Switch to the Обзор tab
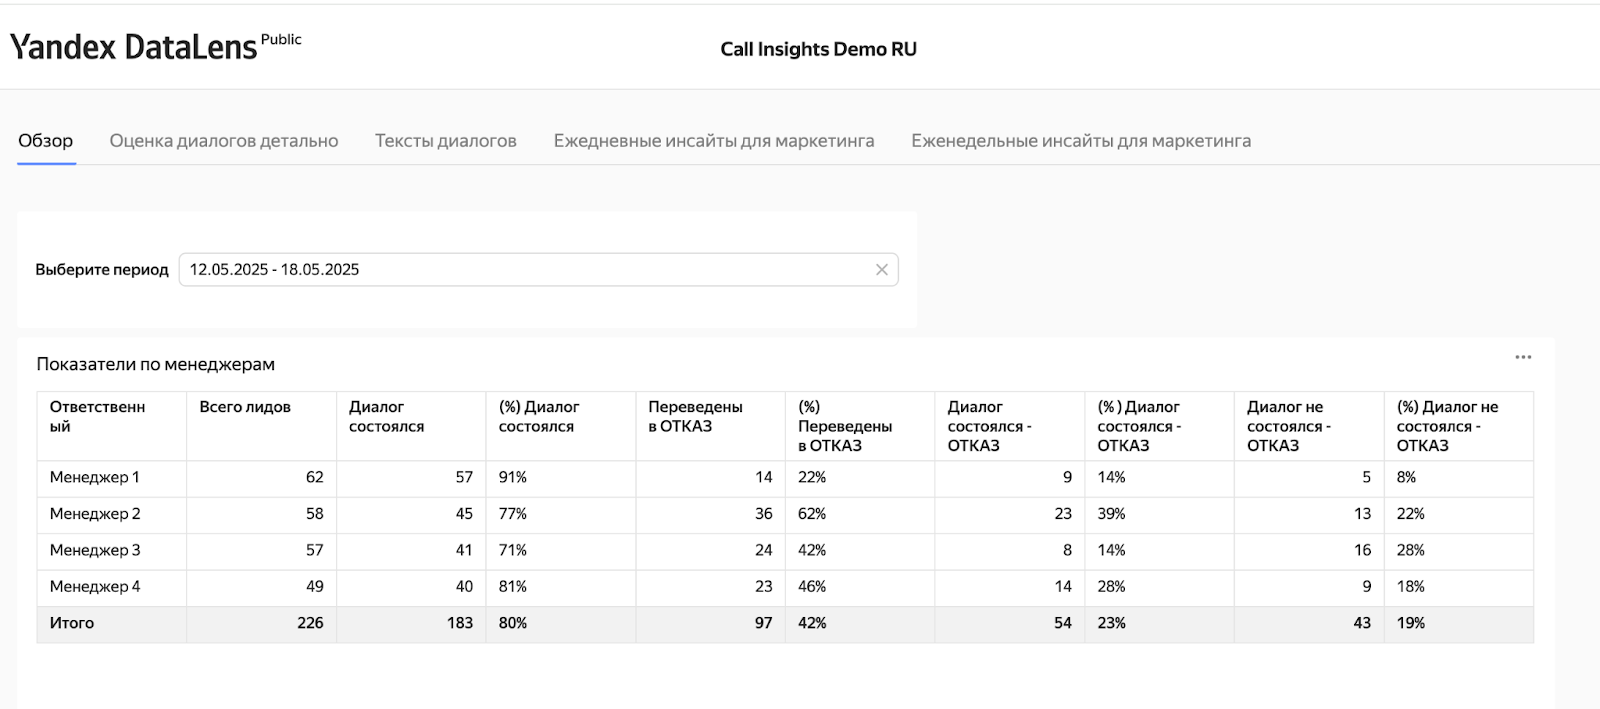 click(x=46, y=141)
